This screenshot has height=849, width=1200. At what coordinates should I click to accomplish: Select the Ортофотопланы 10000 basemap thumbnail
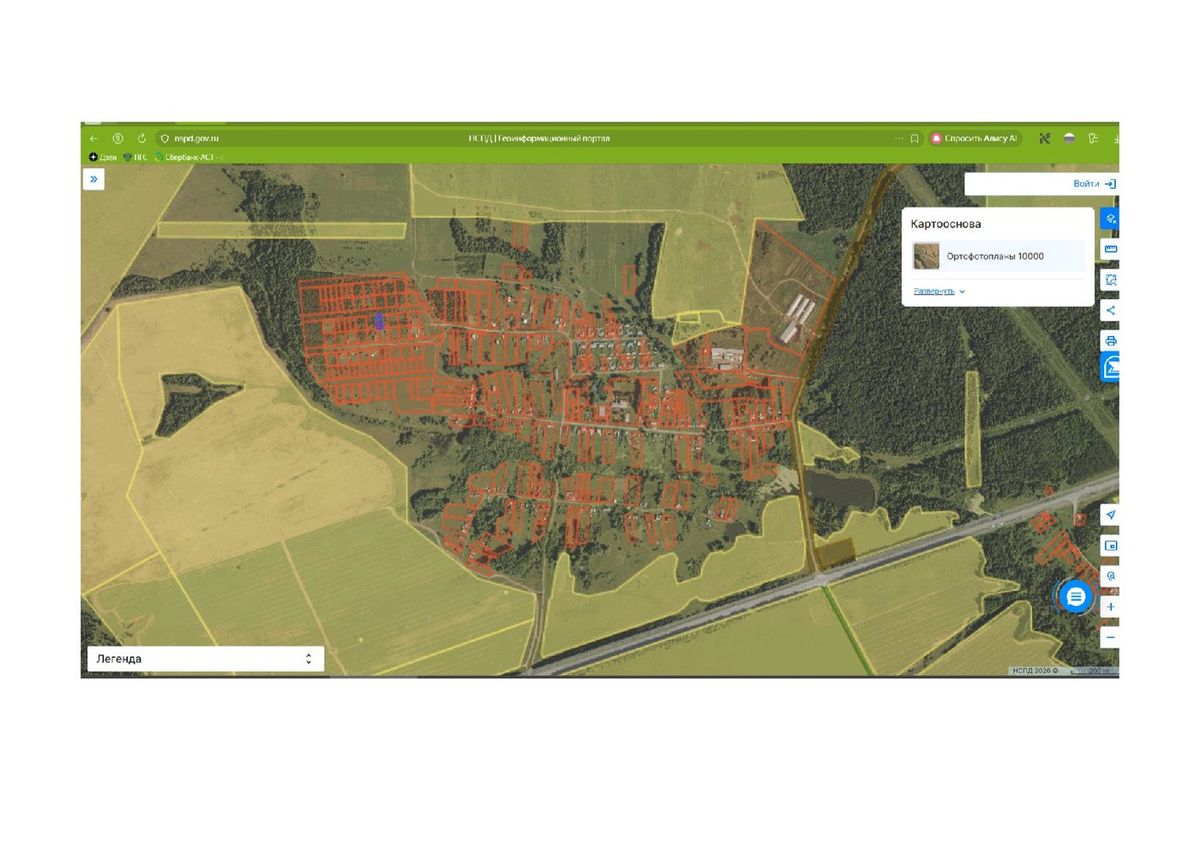pos(926,256)
